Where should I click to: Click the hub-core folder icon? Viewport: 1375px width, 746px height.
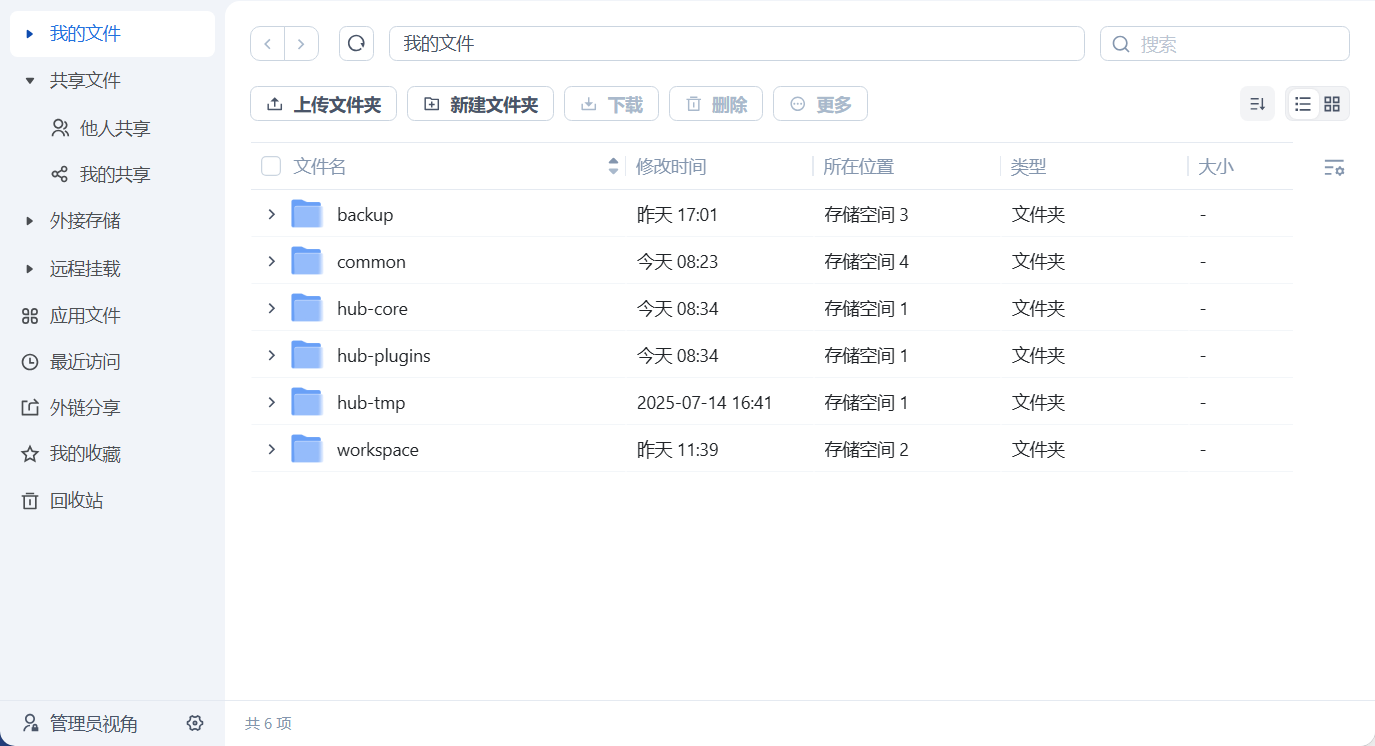click(306, 308)
